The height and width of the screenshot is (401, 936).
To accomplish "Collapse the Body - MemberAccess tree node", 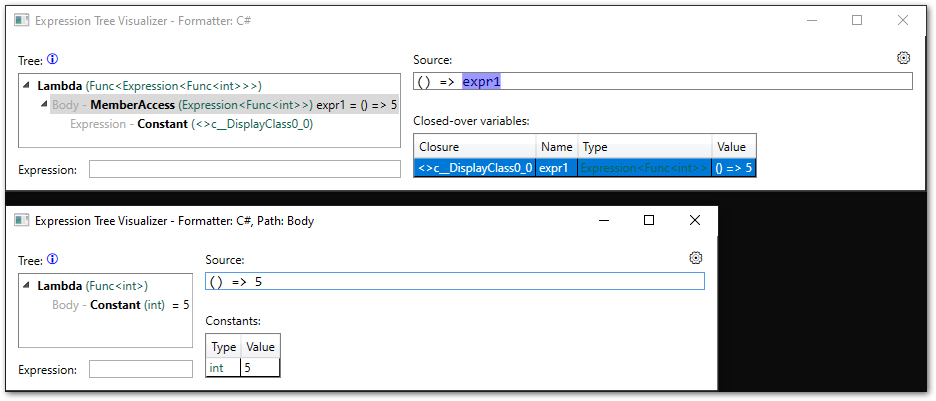I will point(44,105).
